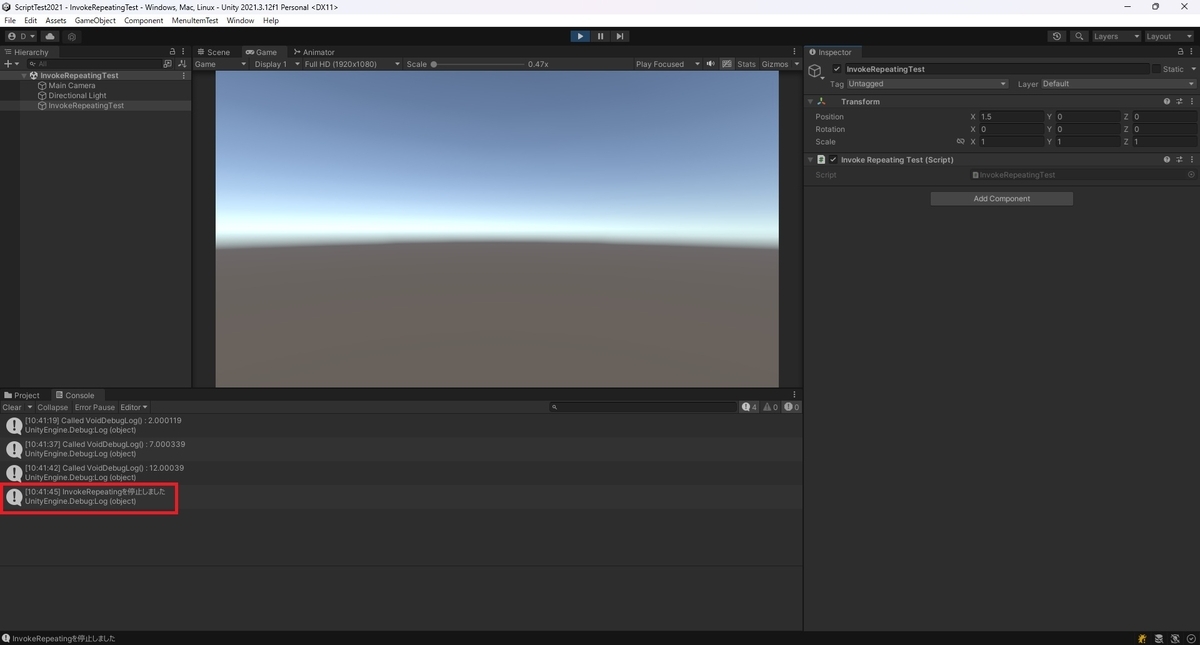Image resolution: width=1200 pixels, height=645 pixels.
Task: Click the Pause button in the toolbar
Action: click(x=600, y=36)
